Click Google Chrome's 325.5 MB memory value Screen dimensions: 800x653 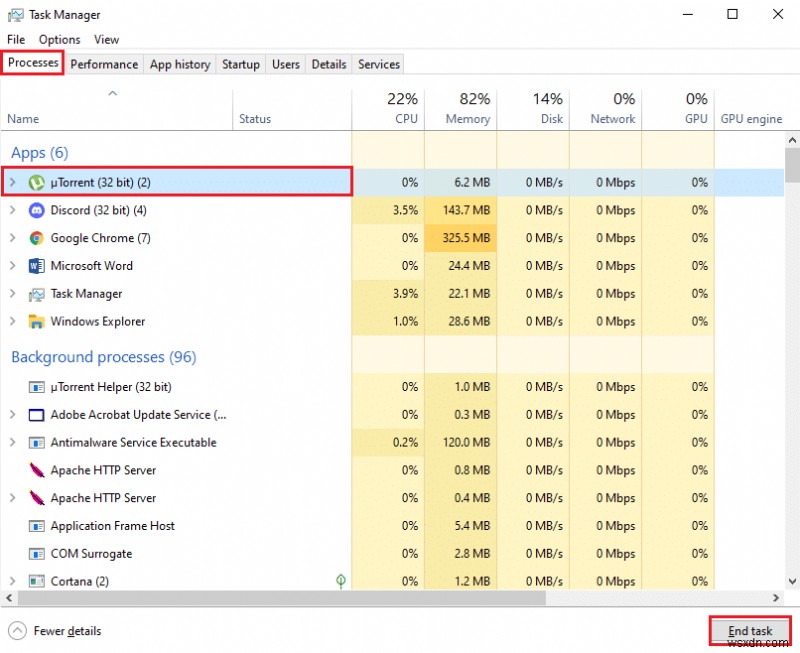[x=466, y=238]
